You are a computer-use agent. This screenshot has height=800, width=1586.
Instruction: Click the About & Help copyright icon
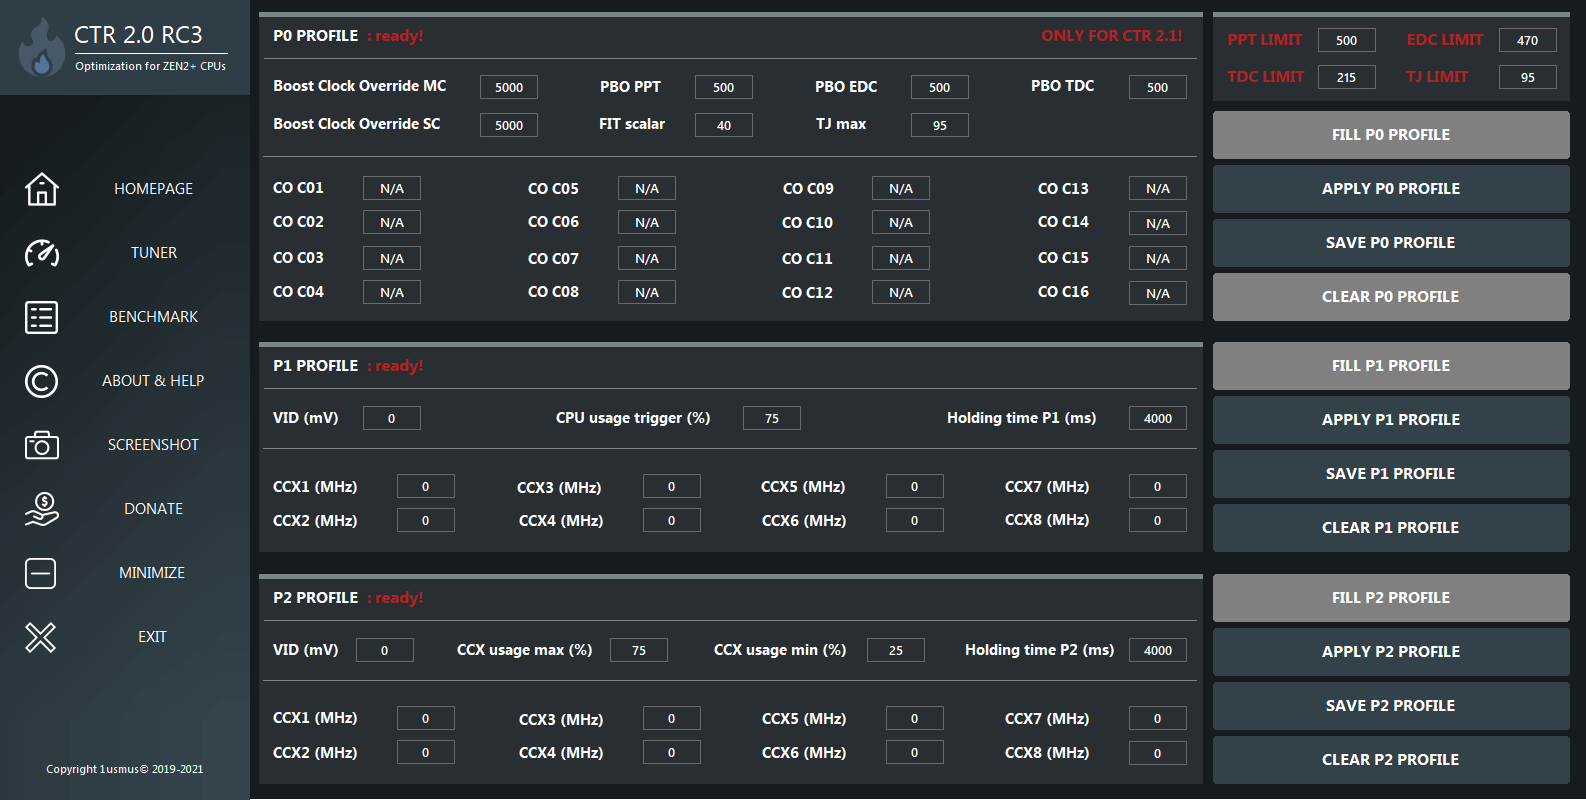41,381
